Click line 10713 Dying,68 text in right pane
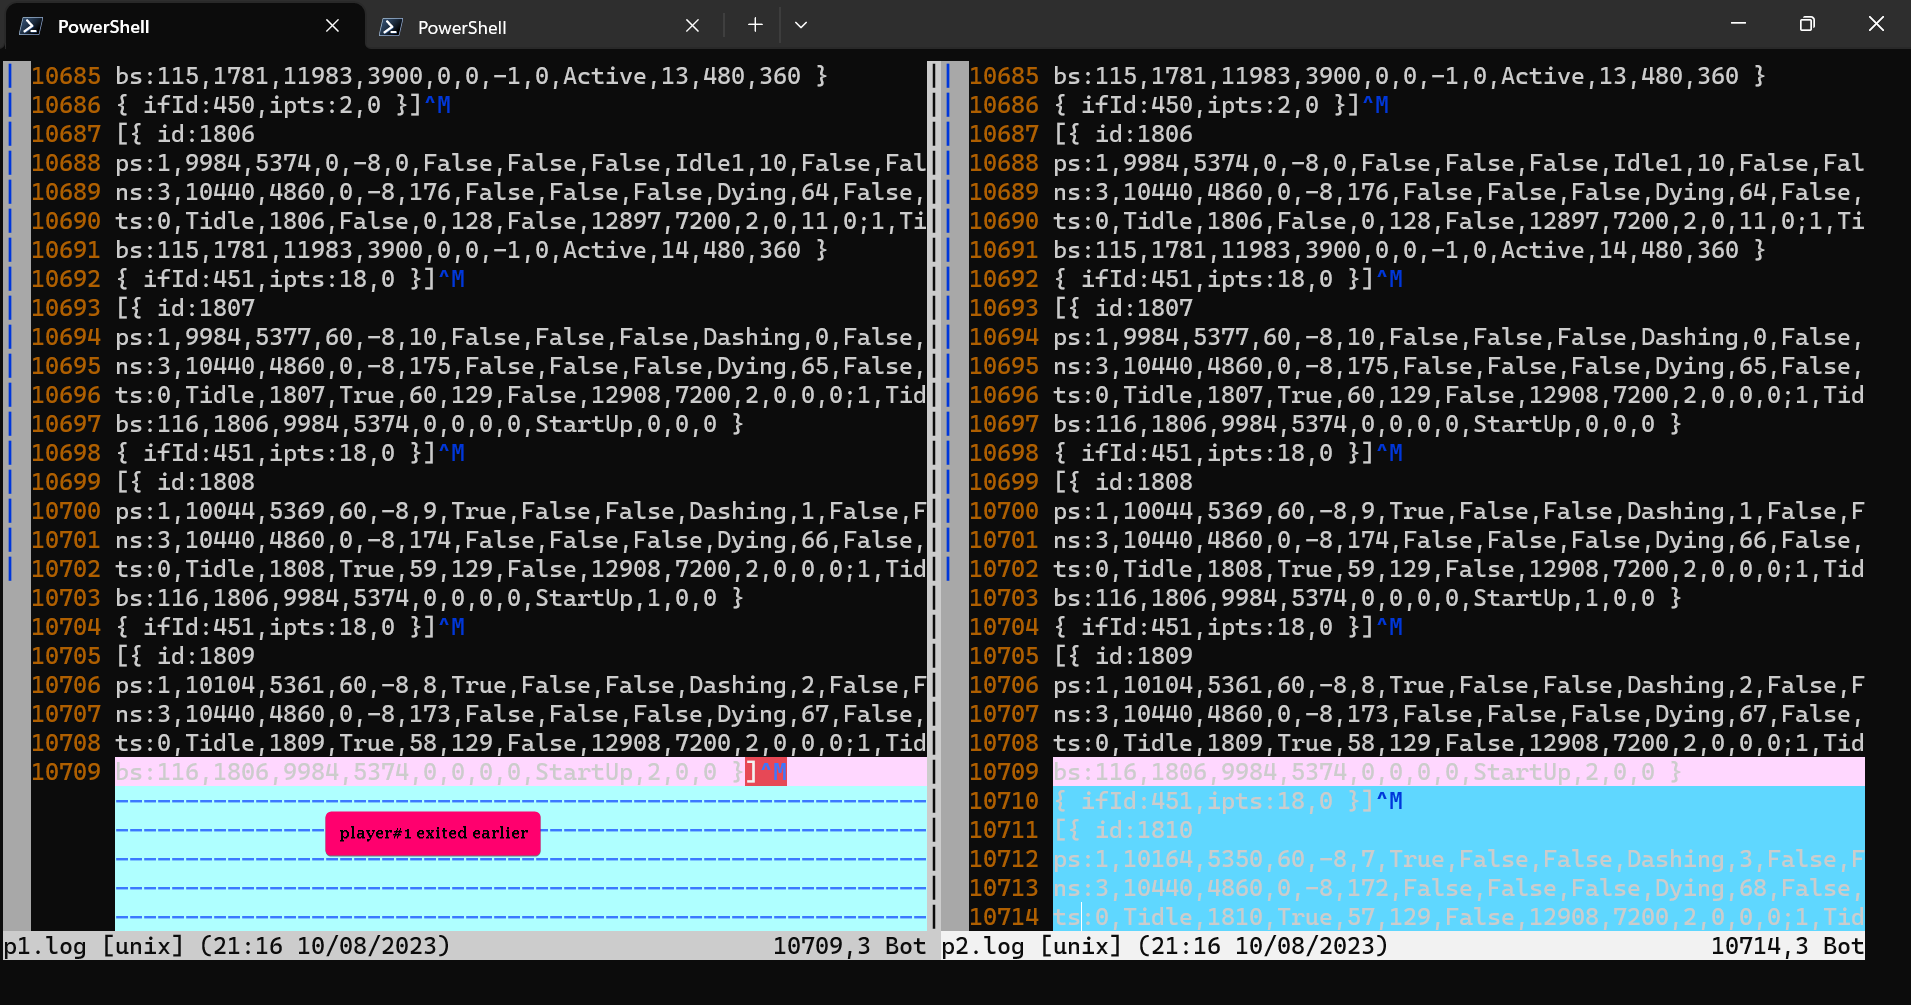This screenshot has width=1911, height=1005. 1459,888
